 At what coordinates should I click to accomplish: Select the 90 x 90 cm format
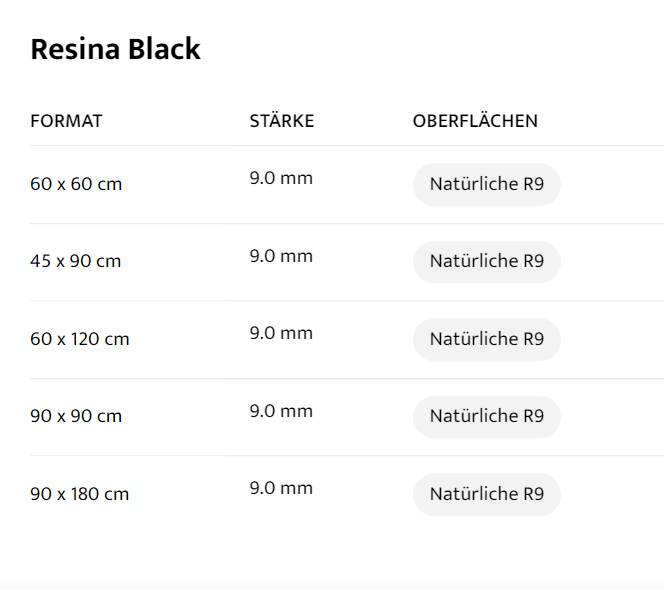76,416
